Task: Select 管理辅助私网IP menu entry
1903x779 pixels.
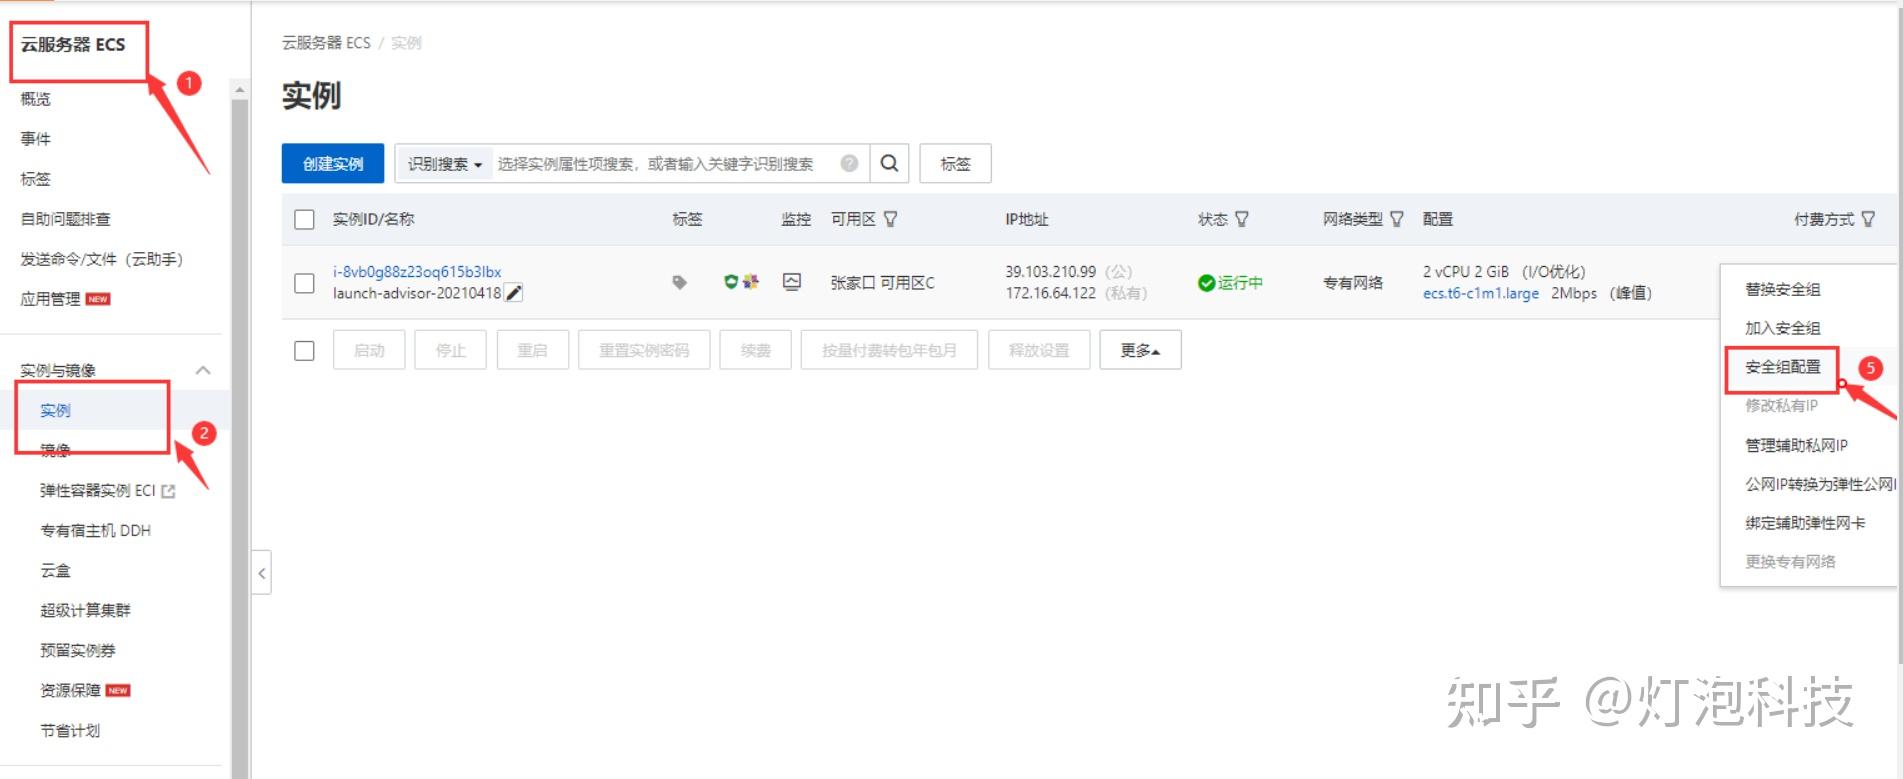Action: pyautogui.click(x=1797, y=445)
